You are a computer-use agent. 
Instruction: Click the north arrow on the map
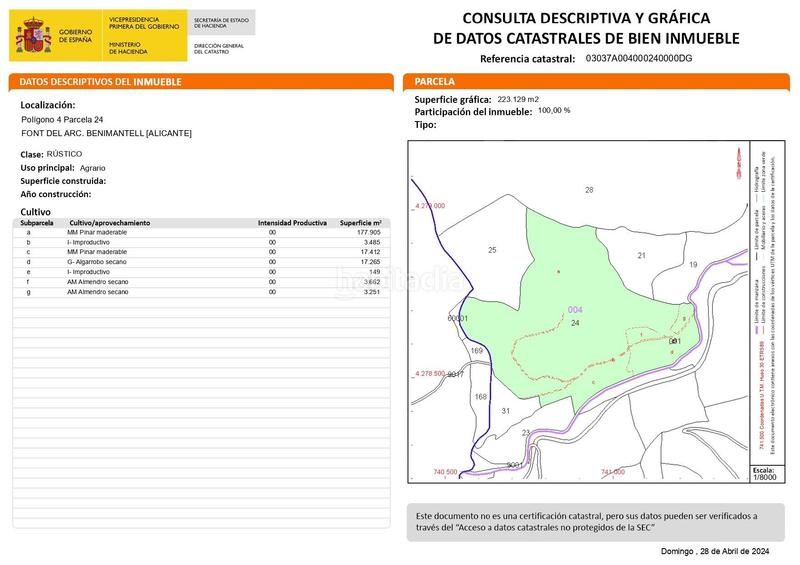741,165
